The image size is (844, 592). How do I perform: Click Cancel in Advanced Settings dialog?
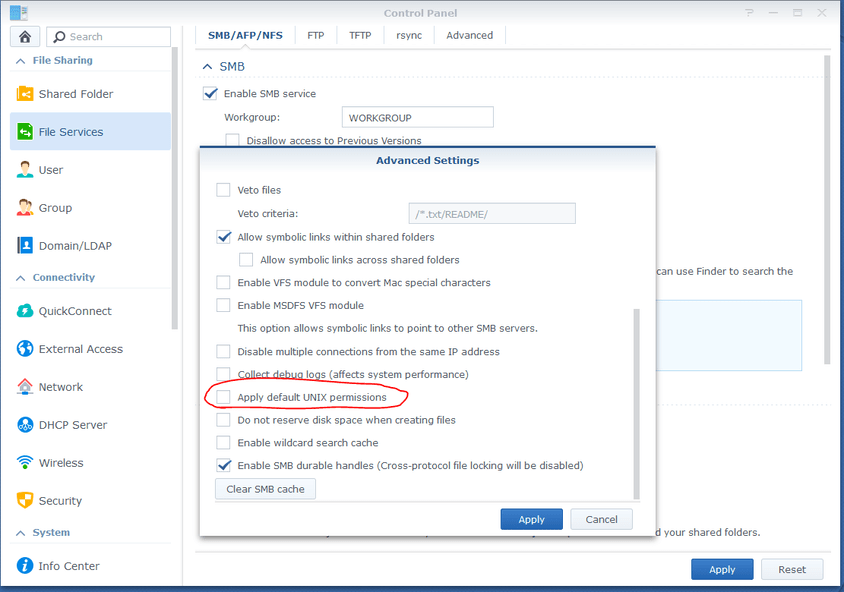[x=601, y=519]
